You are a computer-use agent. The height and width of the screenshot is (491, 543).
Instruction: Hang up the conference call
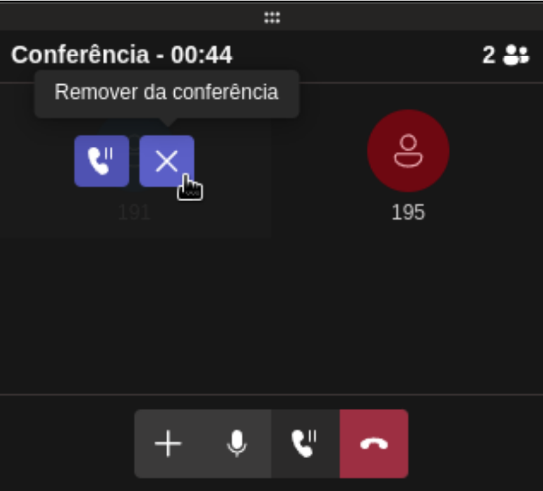(x=374, y=444)
